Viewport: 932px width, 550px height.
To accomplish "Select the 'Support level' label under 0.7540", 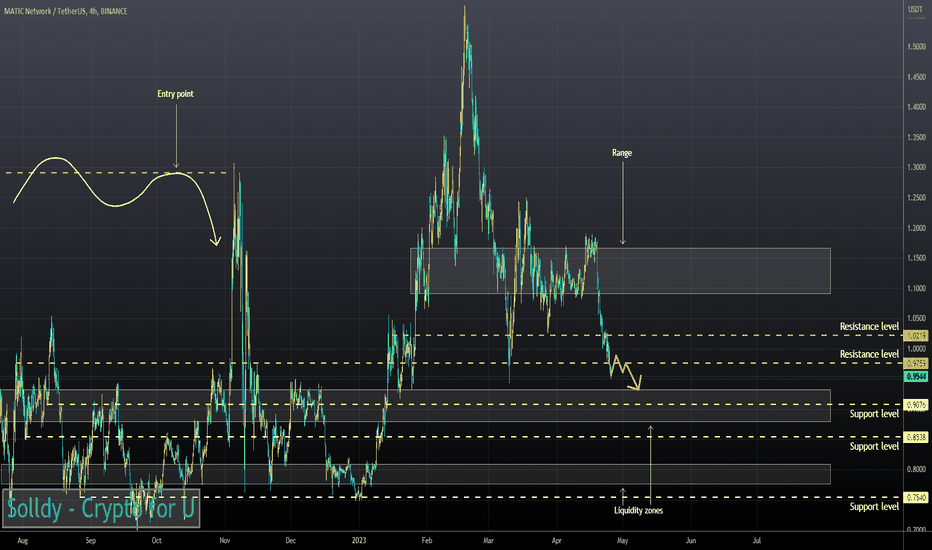I will coord(874,507).
